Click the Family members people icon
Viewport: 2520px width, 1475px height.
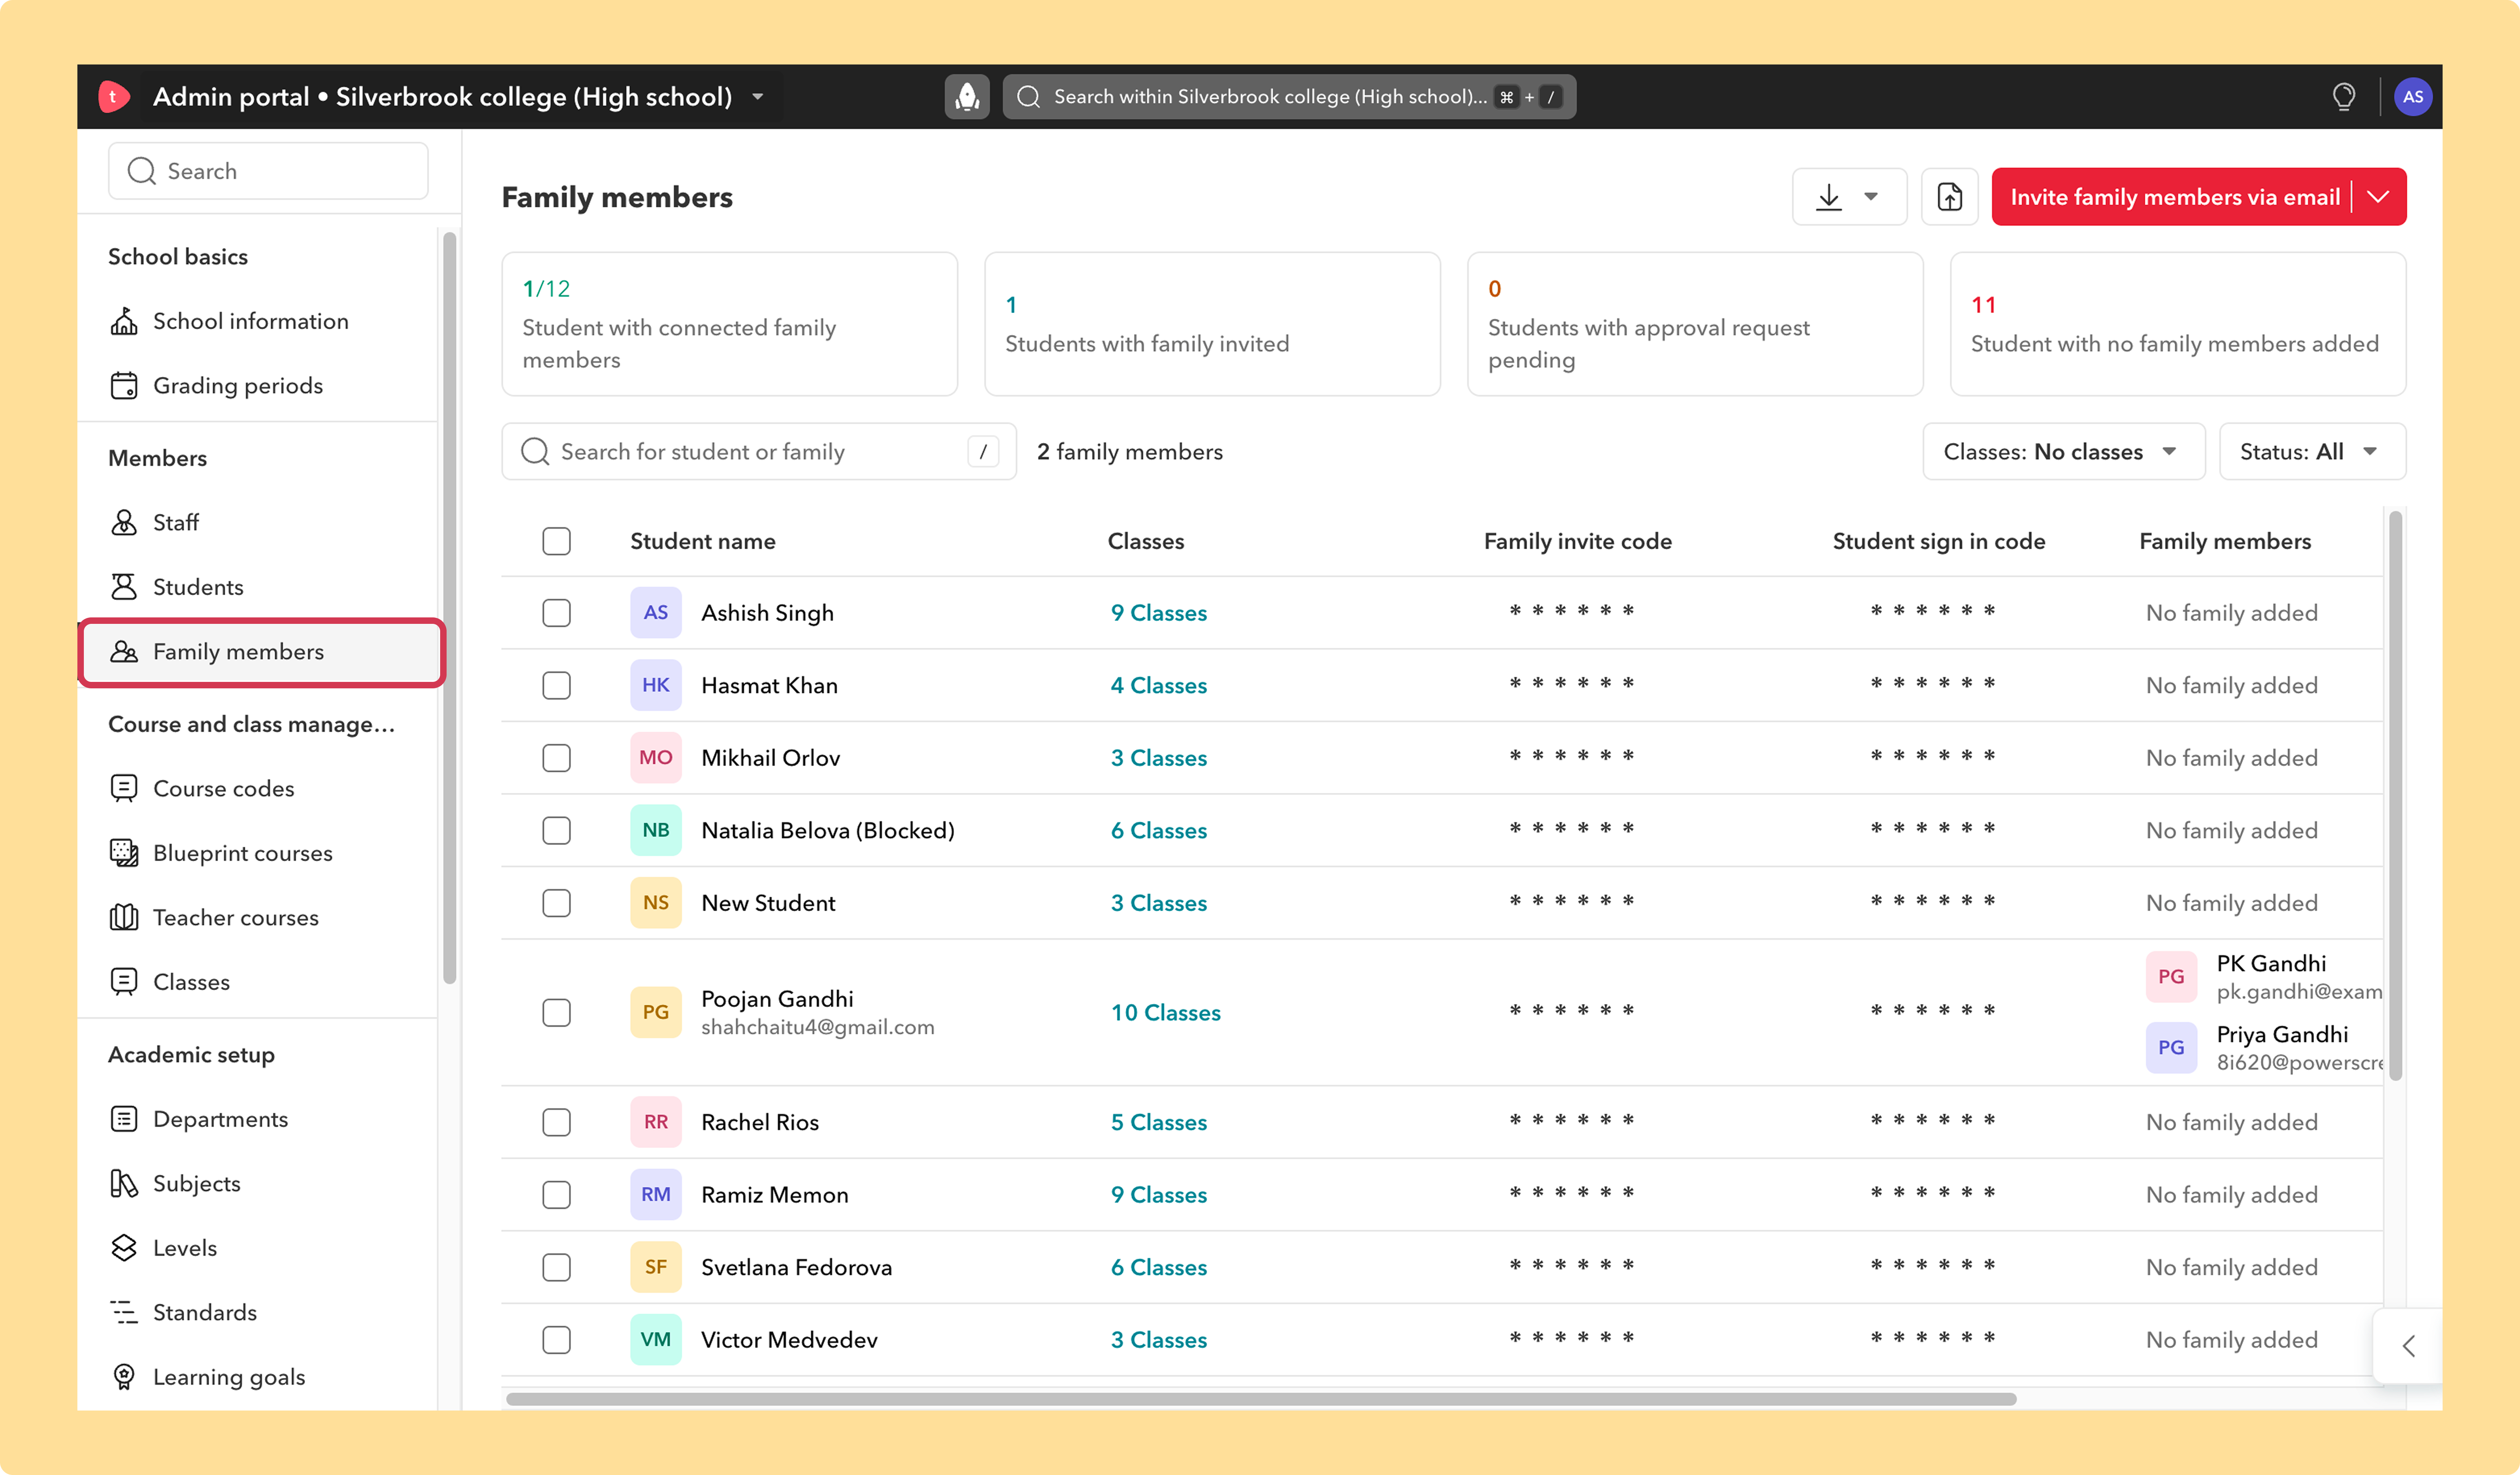tap(124, 652)
